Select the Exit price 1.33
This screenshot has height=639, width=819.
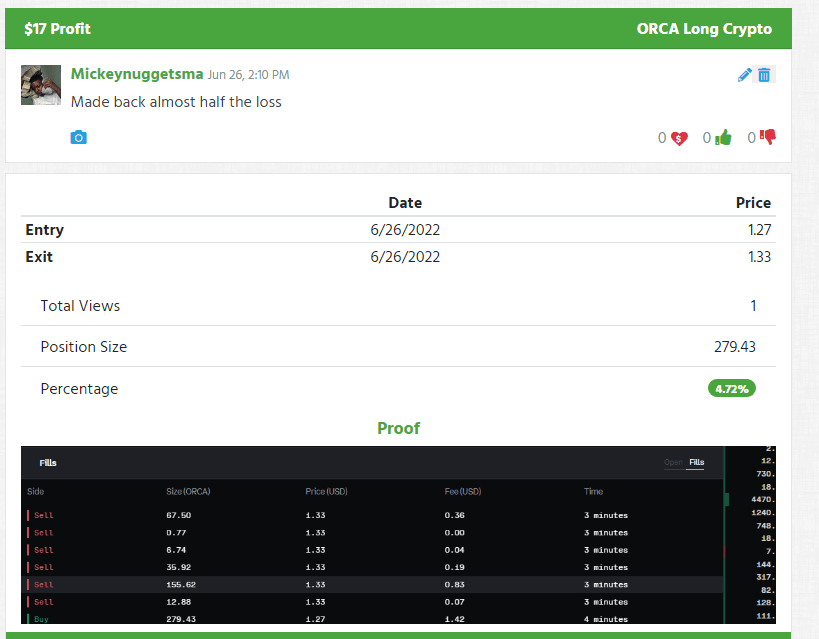759,257
